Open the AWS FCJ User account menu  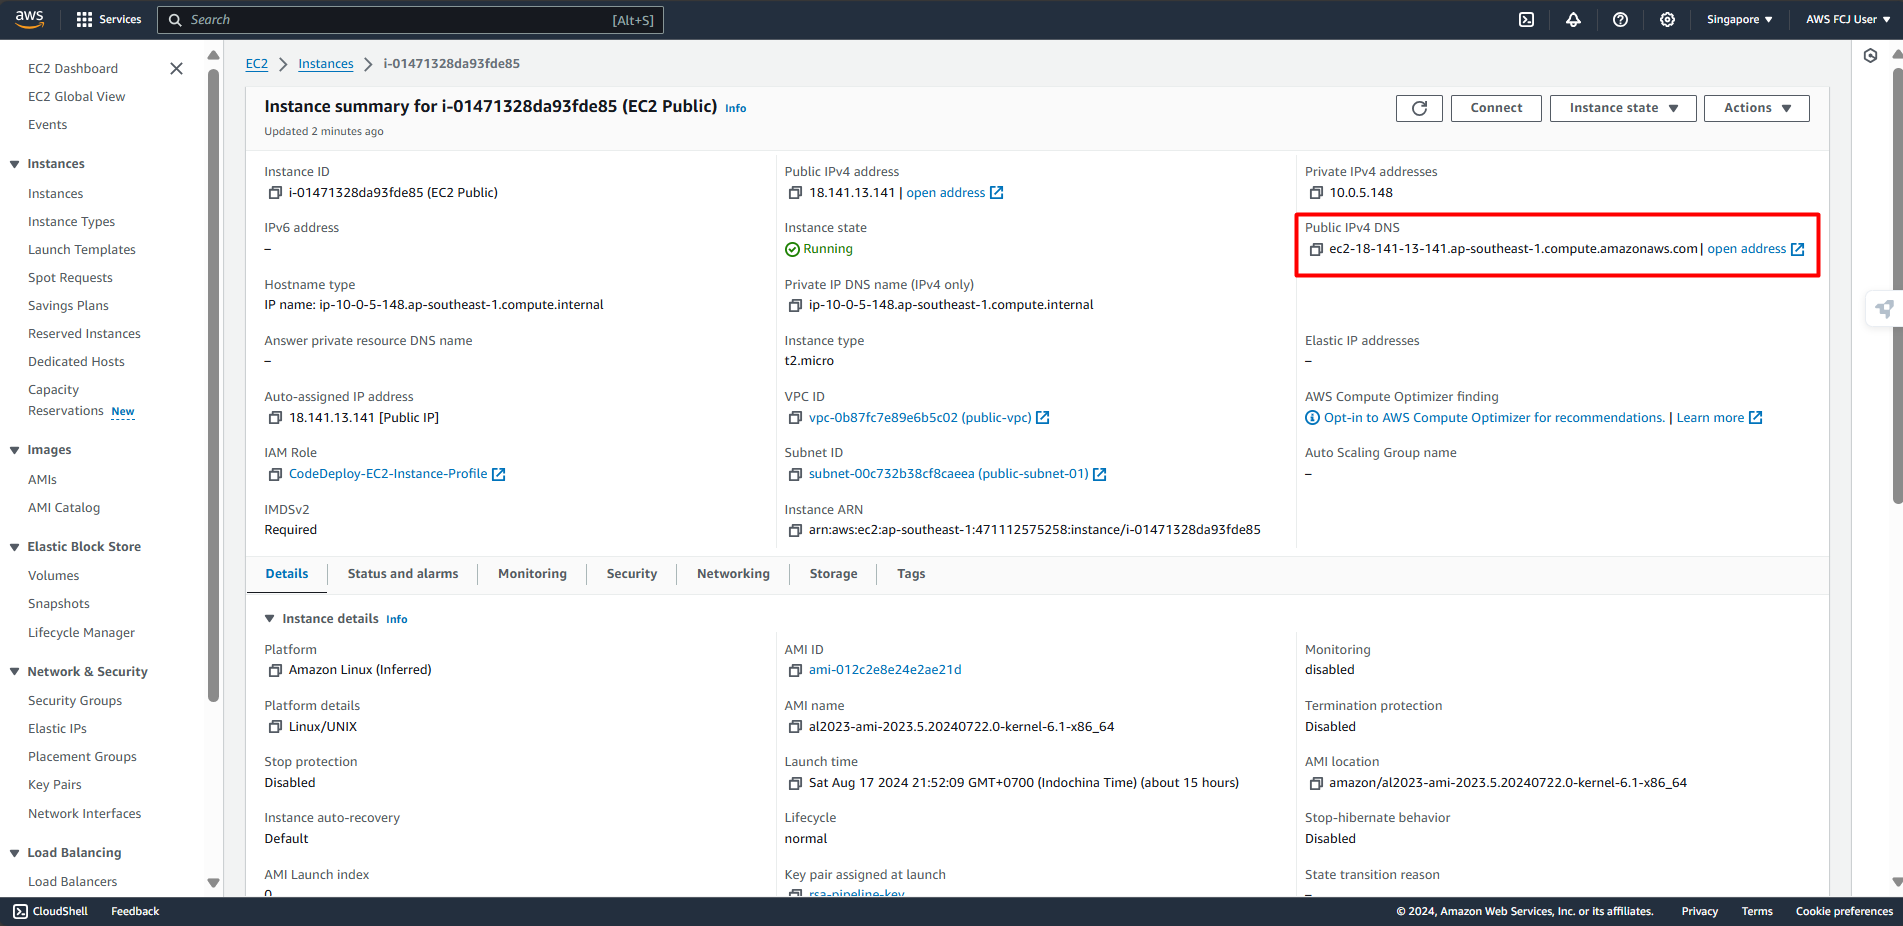click(1848, 19)
